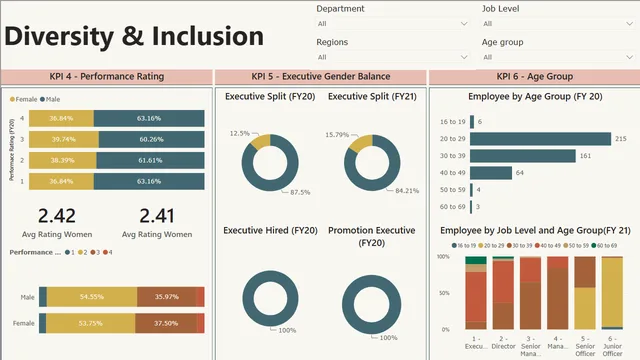Select the 3 - Senior Manager stacked column
The width and height of the screenshot is (640, 360).
531,293
